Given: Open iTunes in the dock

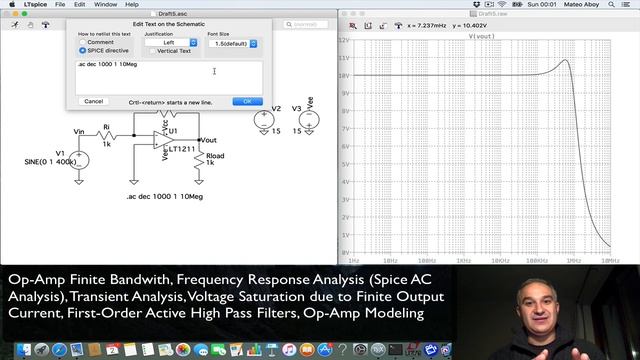Looking at the screenshot, I should point(289,350).
